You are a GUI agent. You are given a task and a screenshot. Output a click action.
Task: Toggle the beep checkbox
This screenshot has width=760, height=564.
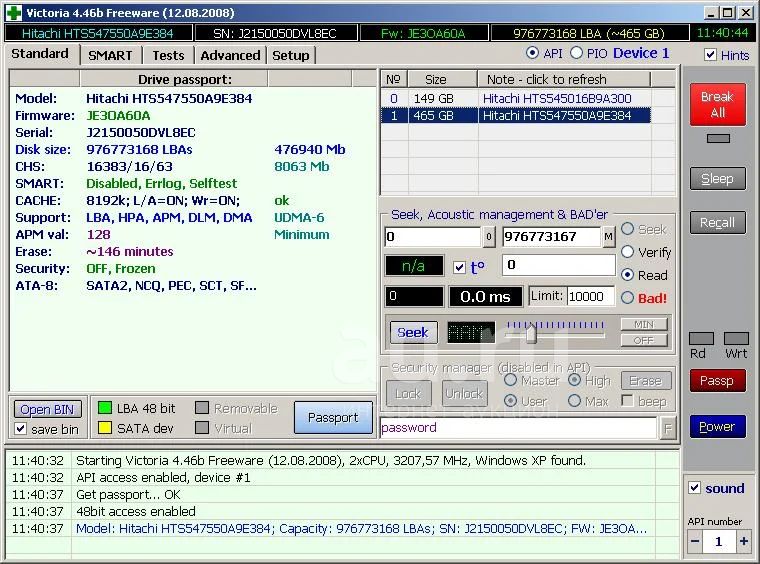coord(627,400)
